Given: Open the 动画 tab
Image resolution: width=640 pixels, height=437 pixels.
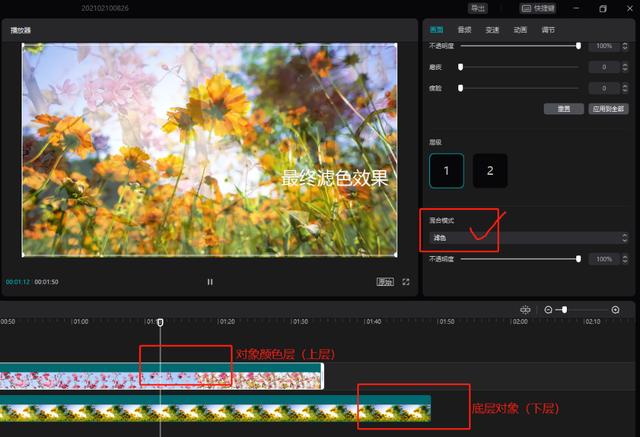Looking at the screenshot, I should [x=520, y=30].
